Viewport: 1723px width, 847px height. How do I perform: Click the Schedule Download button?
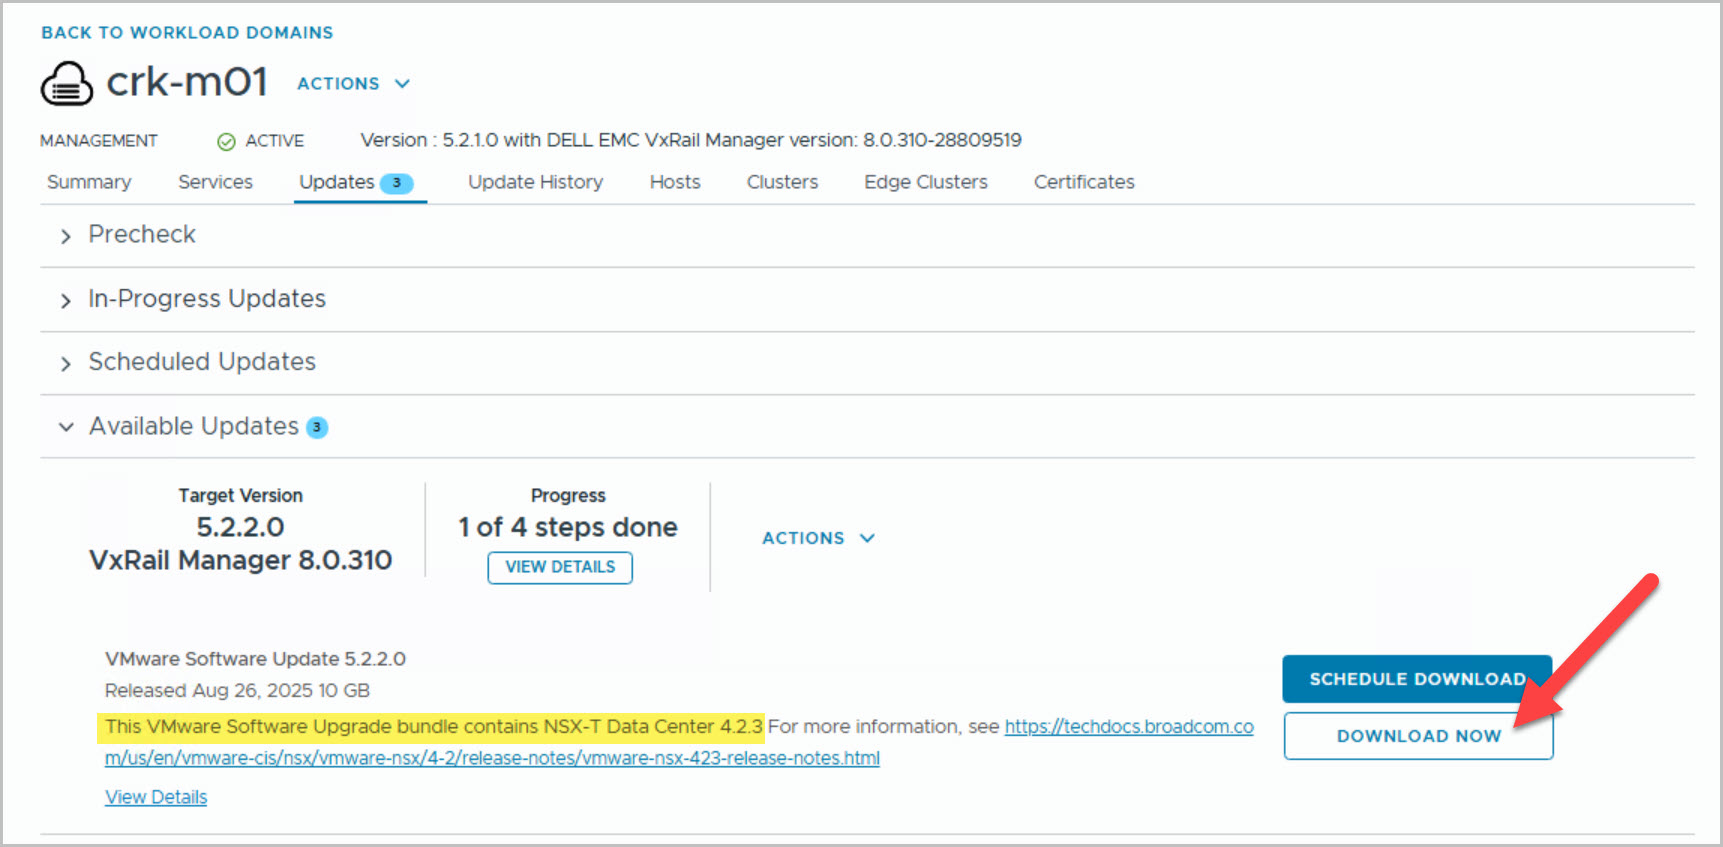pyautogui.click(x=1417, y=679)
